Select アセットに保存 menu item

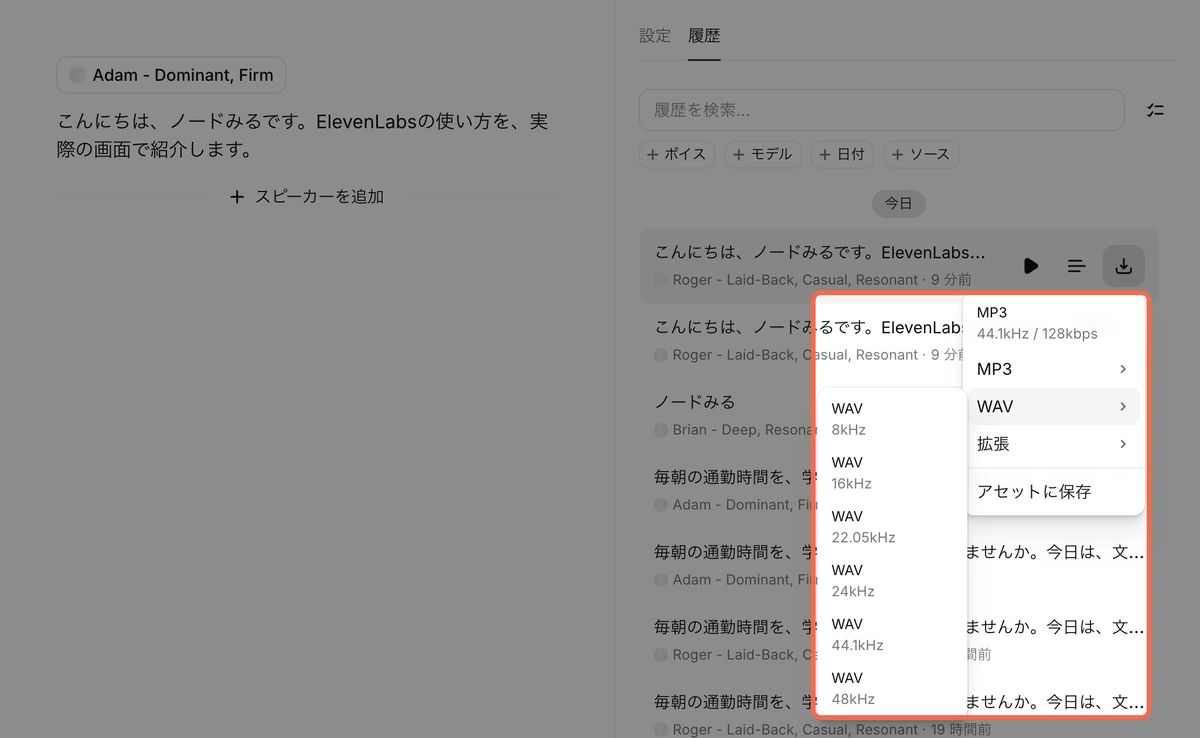click(1054, 492)
